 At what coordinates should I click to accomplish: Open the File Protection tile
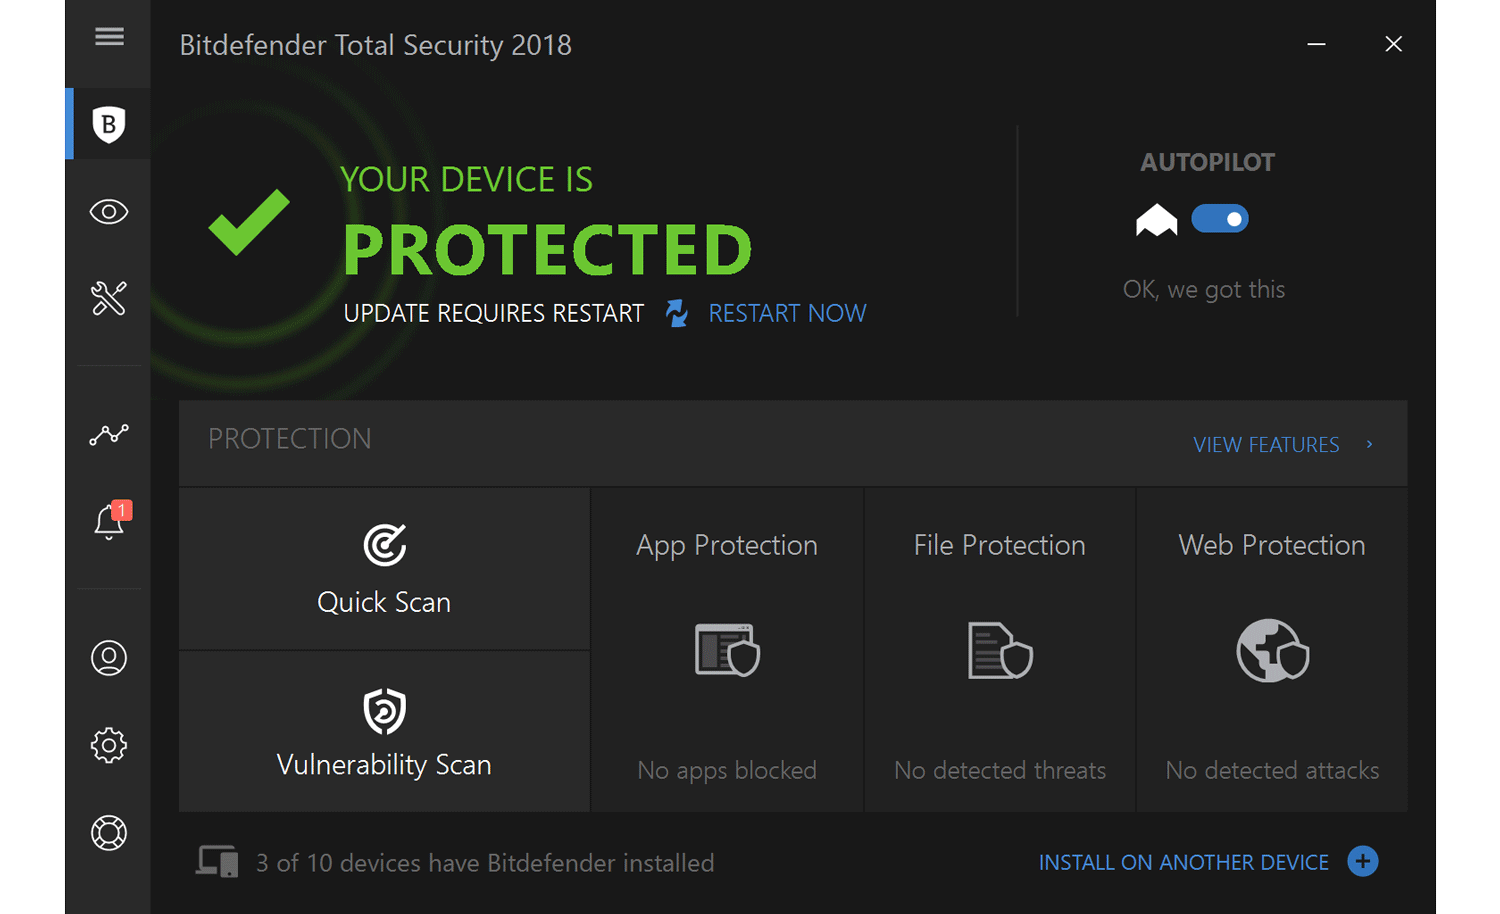(1000, 650)
